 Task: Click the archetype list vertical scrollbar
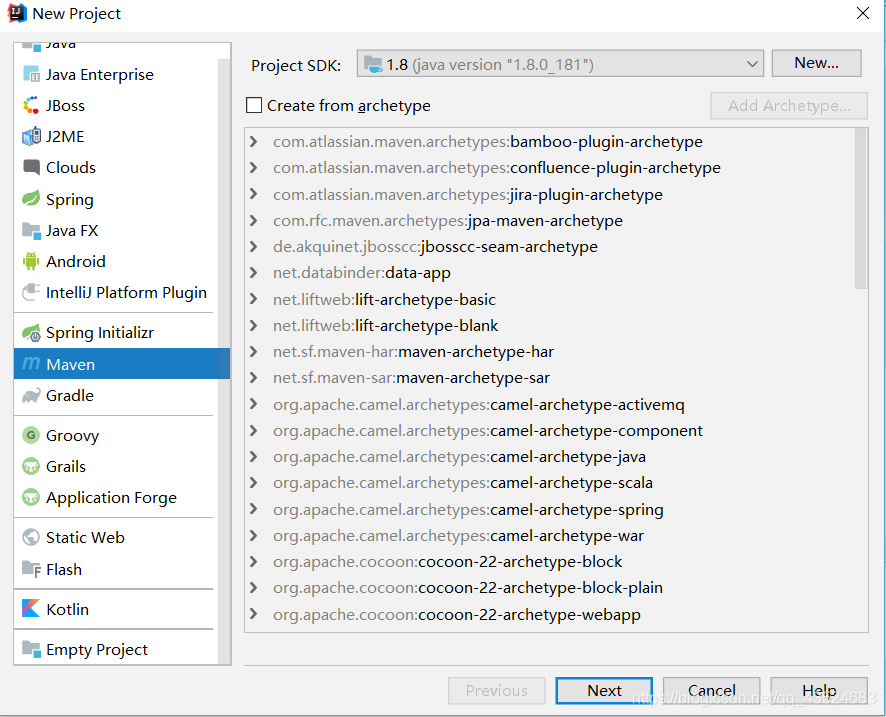[861, 209]
